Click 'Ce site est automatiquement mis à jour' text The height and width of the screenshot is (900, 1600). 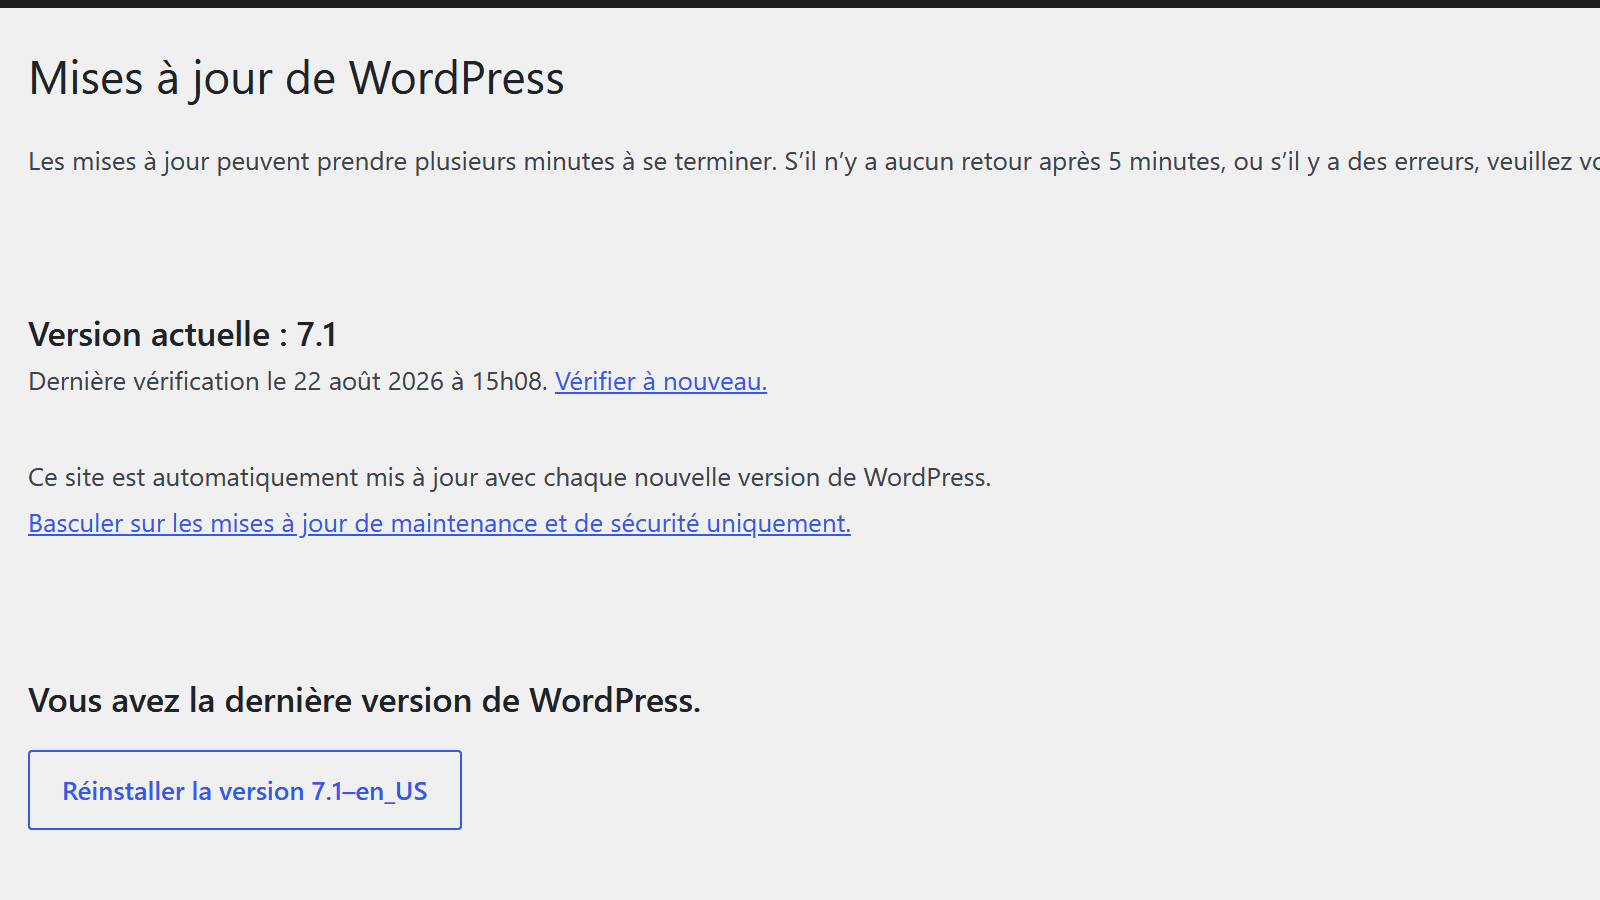(509, 478)
